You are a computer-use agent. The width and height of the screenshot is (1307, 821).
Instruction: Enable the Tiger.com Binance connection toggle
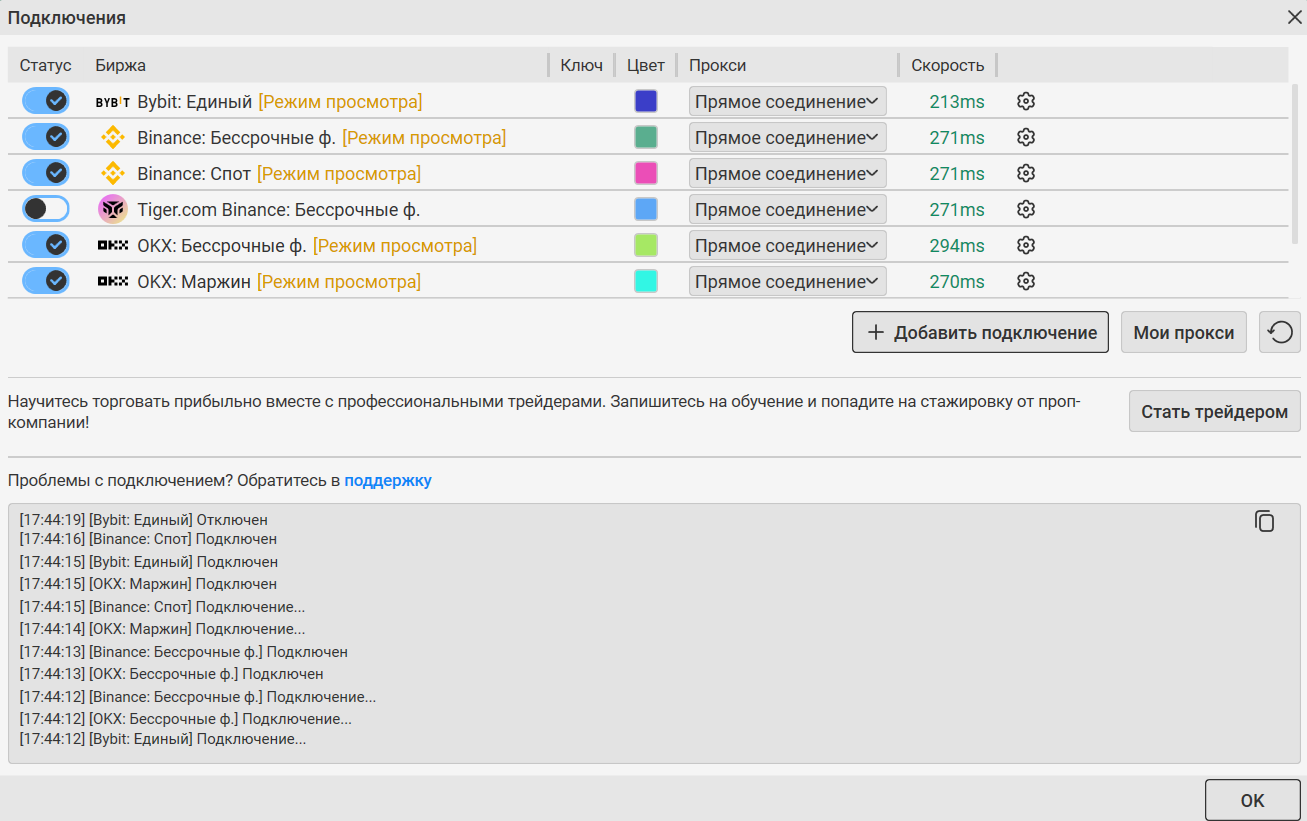tap(46, 209)
